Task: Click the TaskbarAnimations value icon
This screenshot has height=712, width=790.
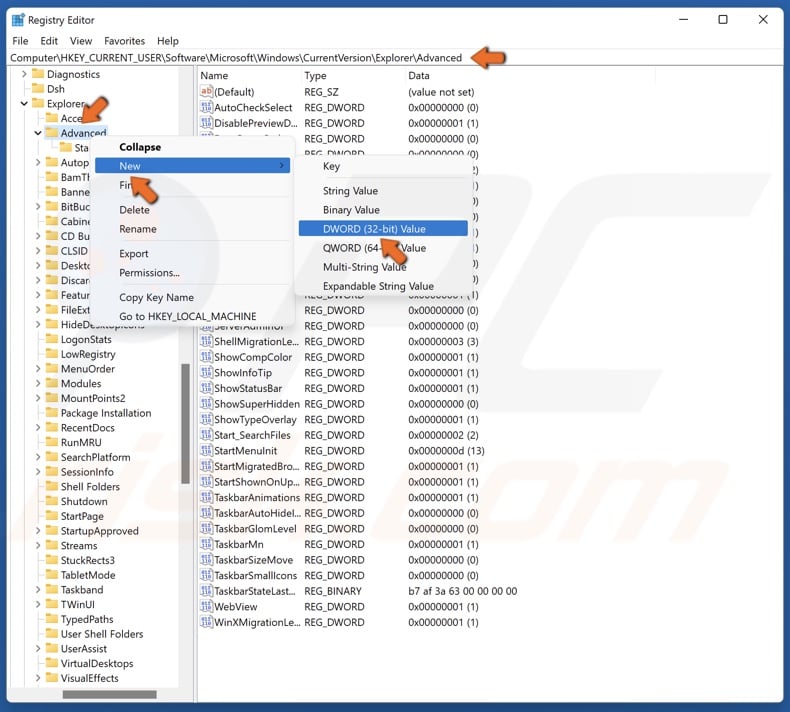Action: tap(206, 497)
